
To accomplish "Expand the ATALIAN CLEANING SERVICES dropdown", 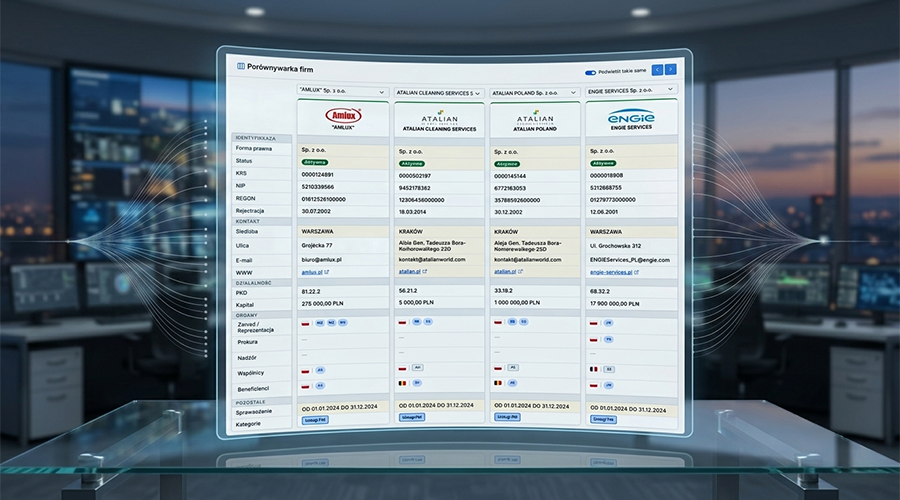I will click(439, 92).
